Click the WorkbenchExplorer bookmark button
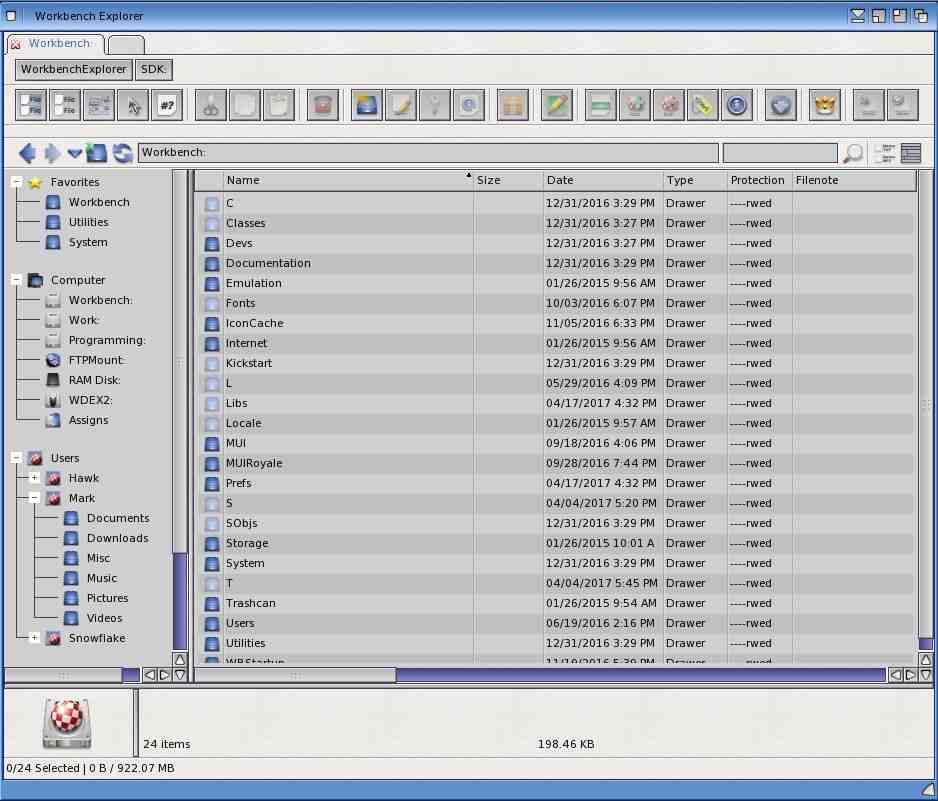 73,69
